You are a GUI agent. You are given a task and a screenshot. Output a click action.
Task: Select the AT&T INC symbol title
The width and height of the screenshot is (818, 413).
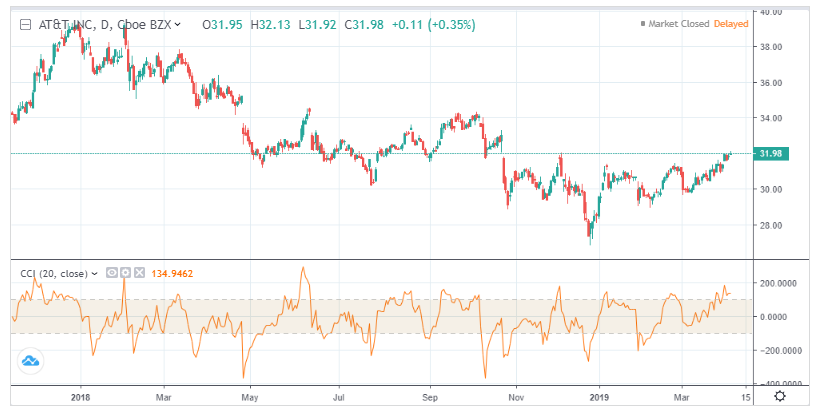71,23
